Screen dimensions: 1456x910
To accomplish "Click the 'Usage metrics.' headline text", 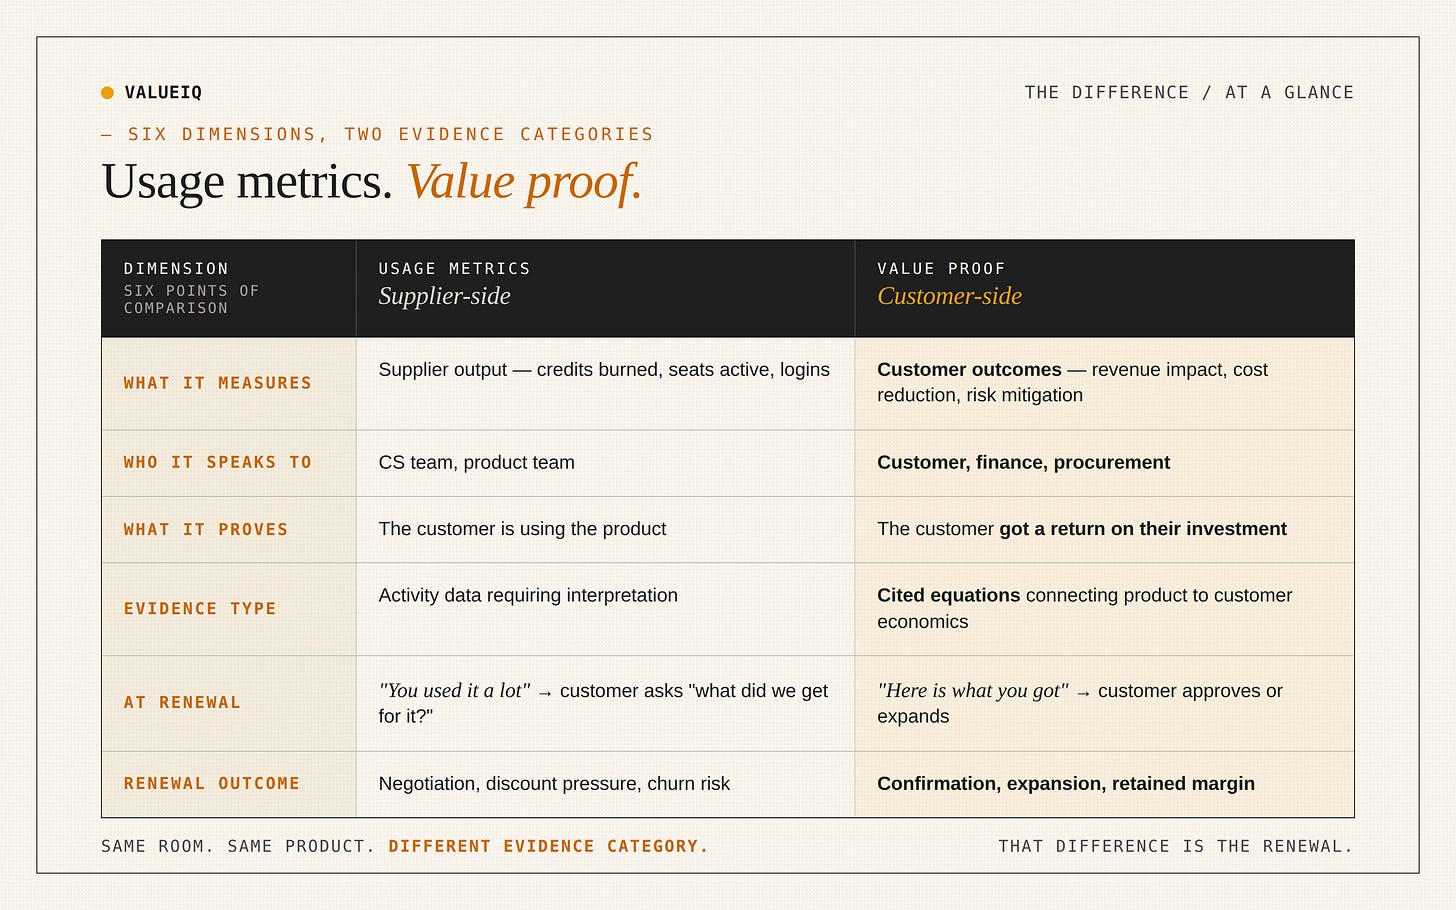I will pos(247,182).
